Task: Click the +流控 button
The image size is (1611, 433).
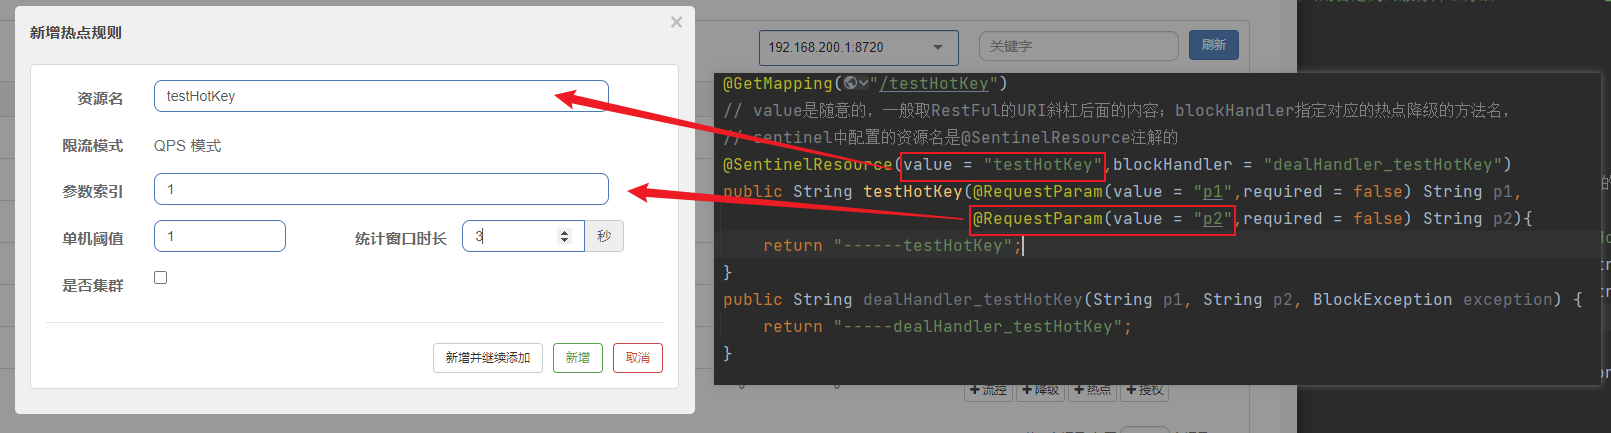Action: (x=988, y=391)
